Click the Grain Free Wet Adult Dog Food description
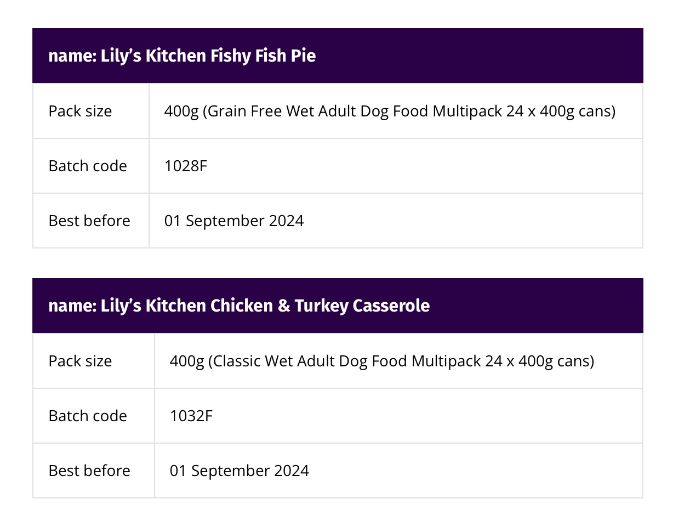Viewport: 695px width, 526px height. tap(389, 111)
